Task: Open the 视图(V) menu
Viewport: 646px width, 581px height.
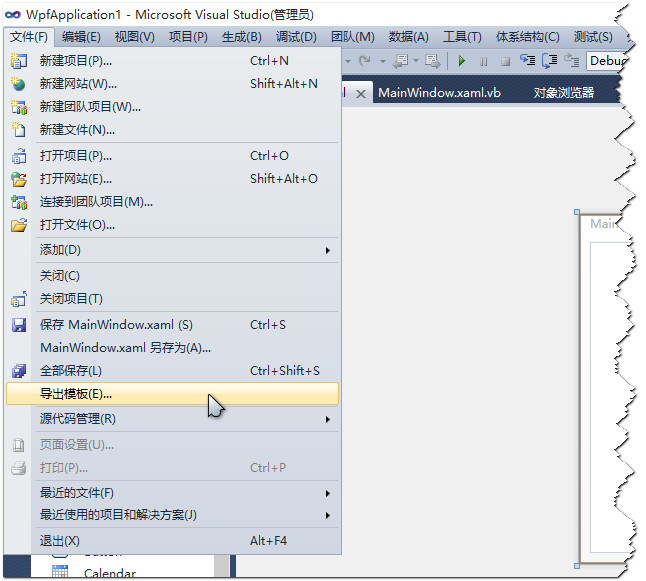Action: (x=135, y=37)
